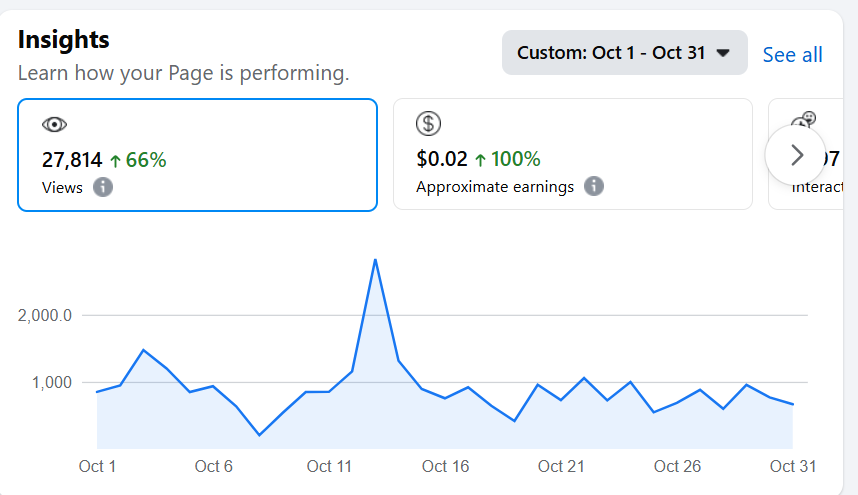Click the dollar sign earnings icon
The width and height of the screenshot is (858, 495).
[x=428, y=124]
